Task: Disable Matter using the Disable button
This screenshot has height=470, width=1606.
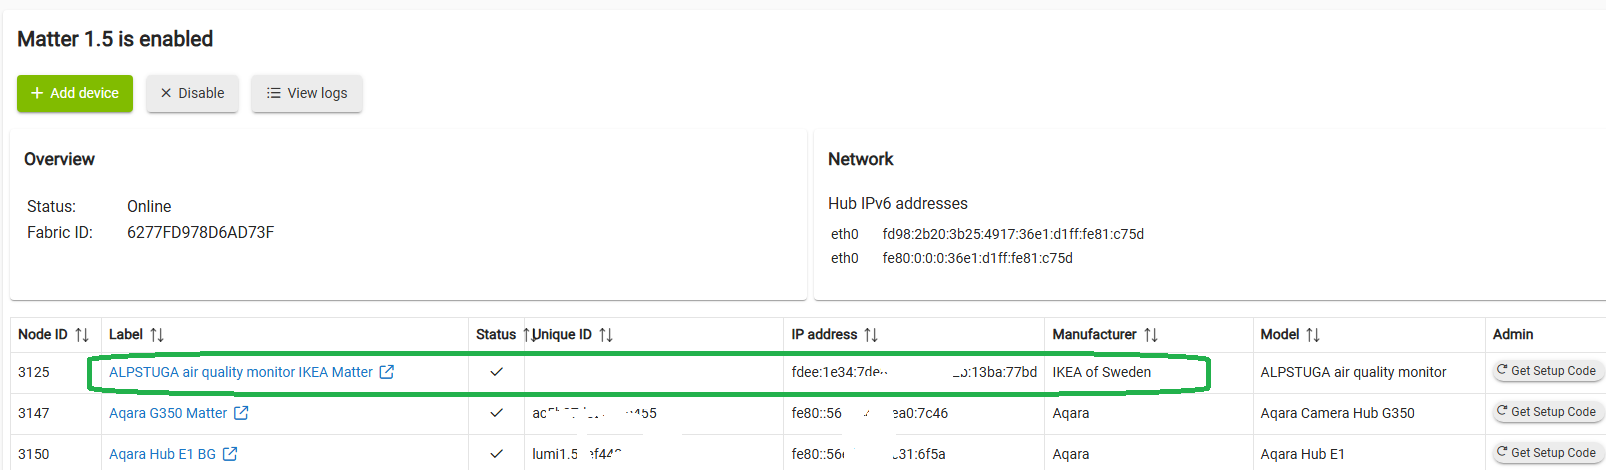Action: [192, 93]
